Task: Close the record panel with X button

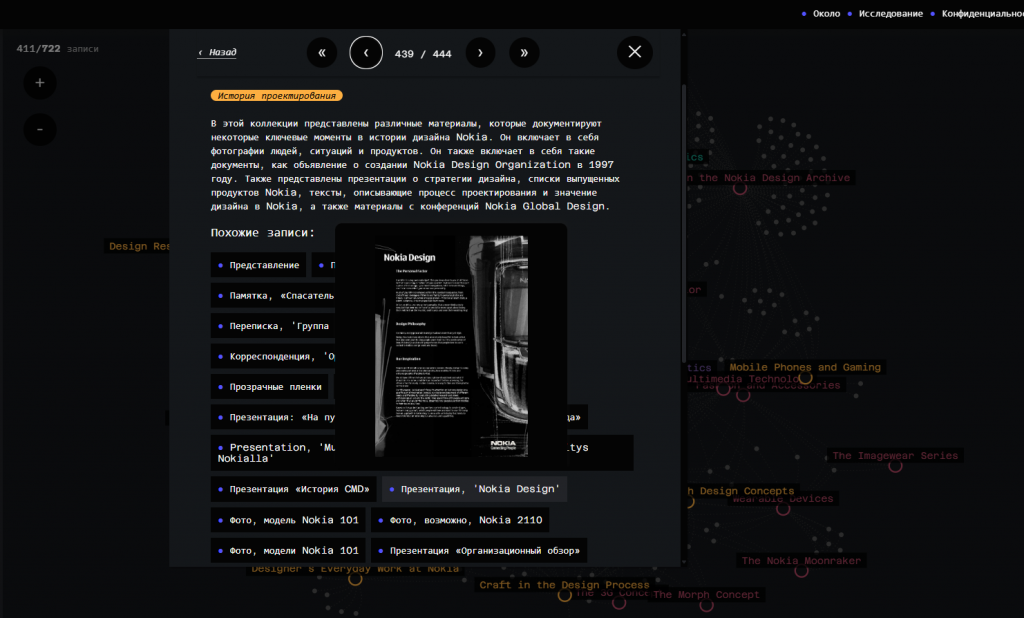Action: [634, 52]
